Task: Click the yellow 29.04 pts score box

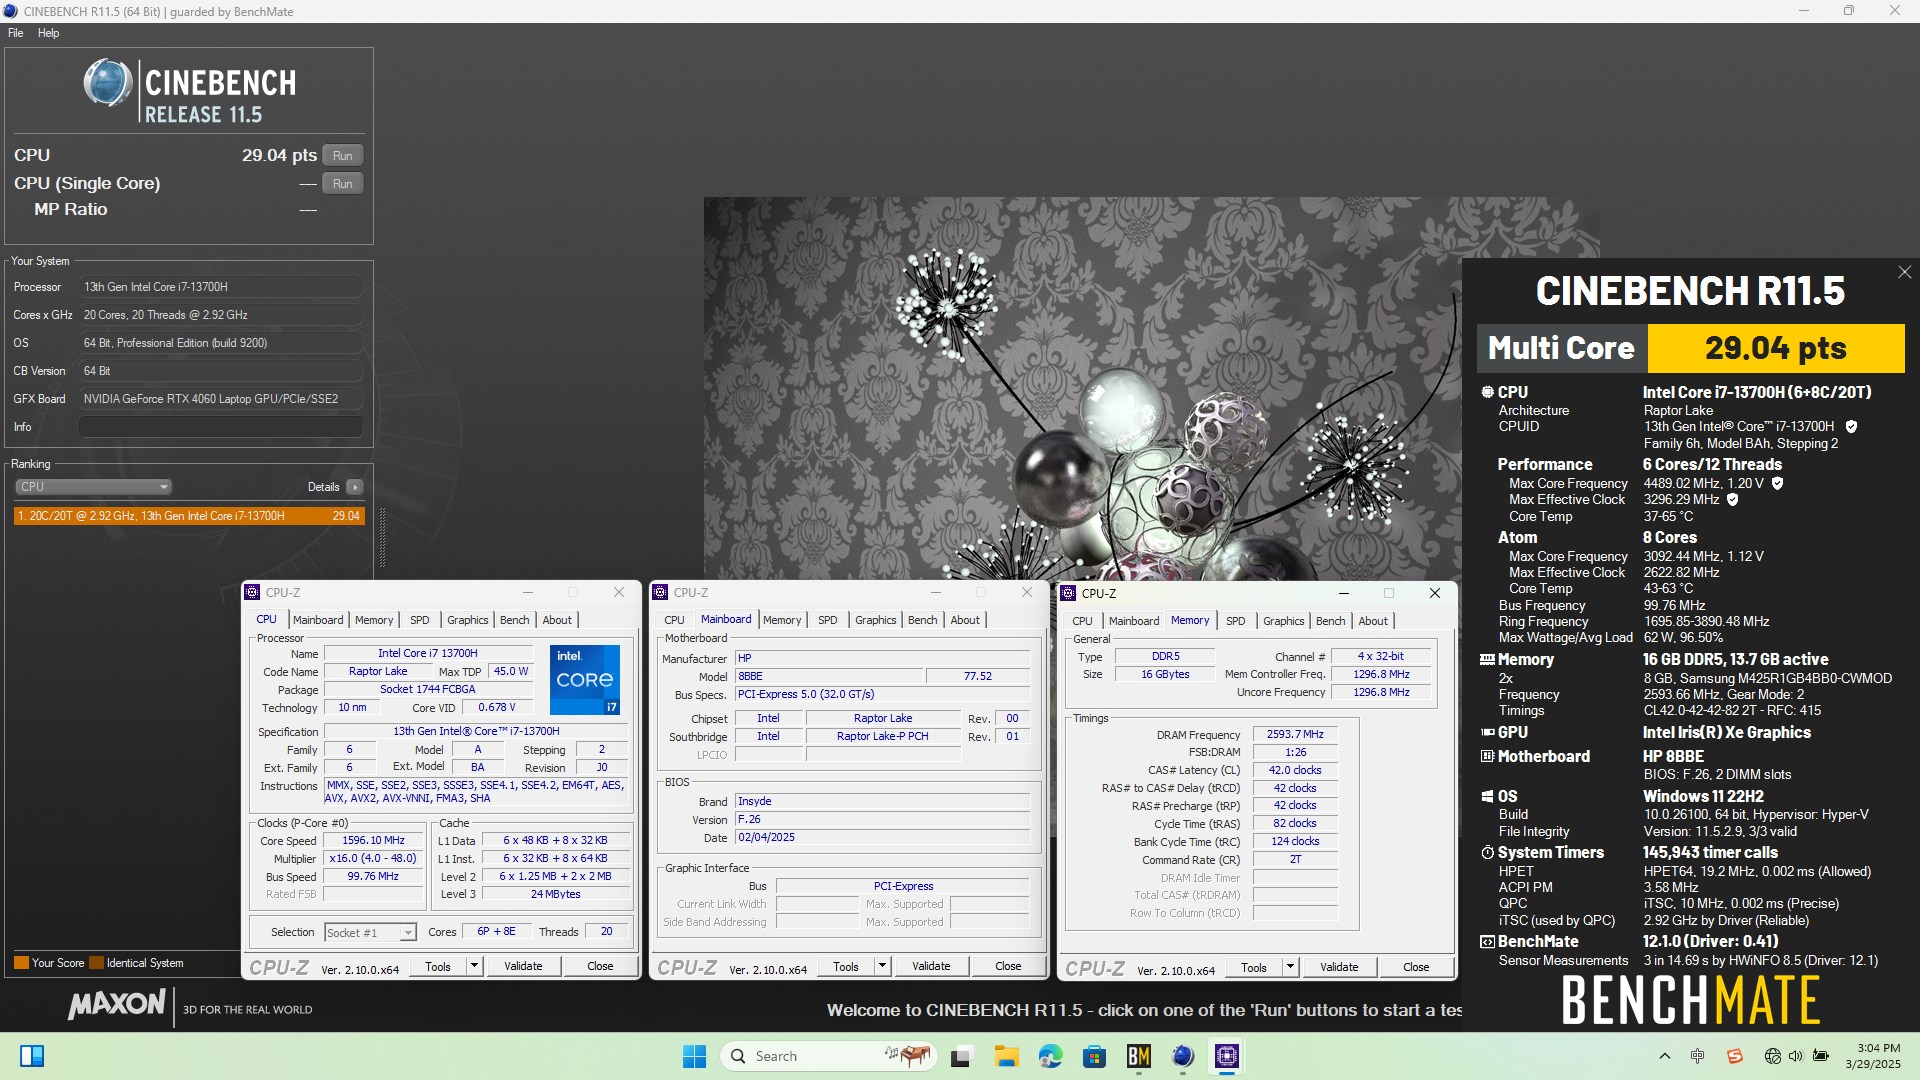Action: point(1776,348)
